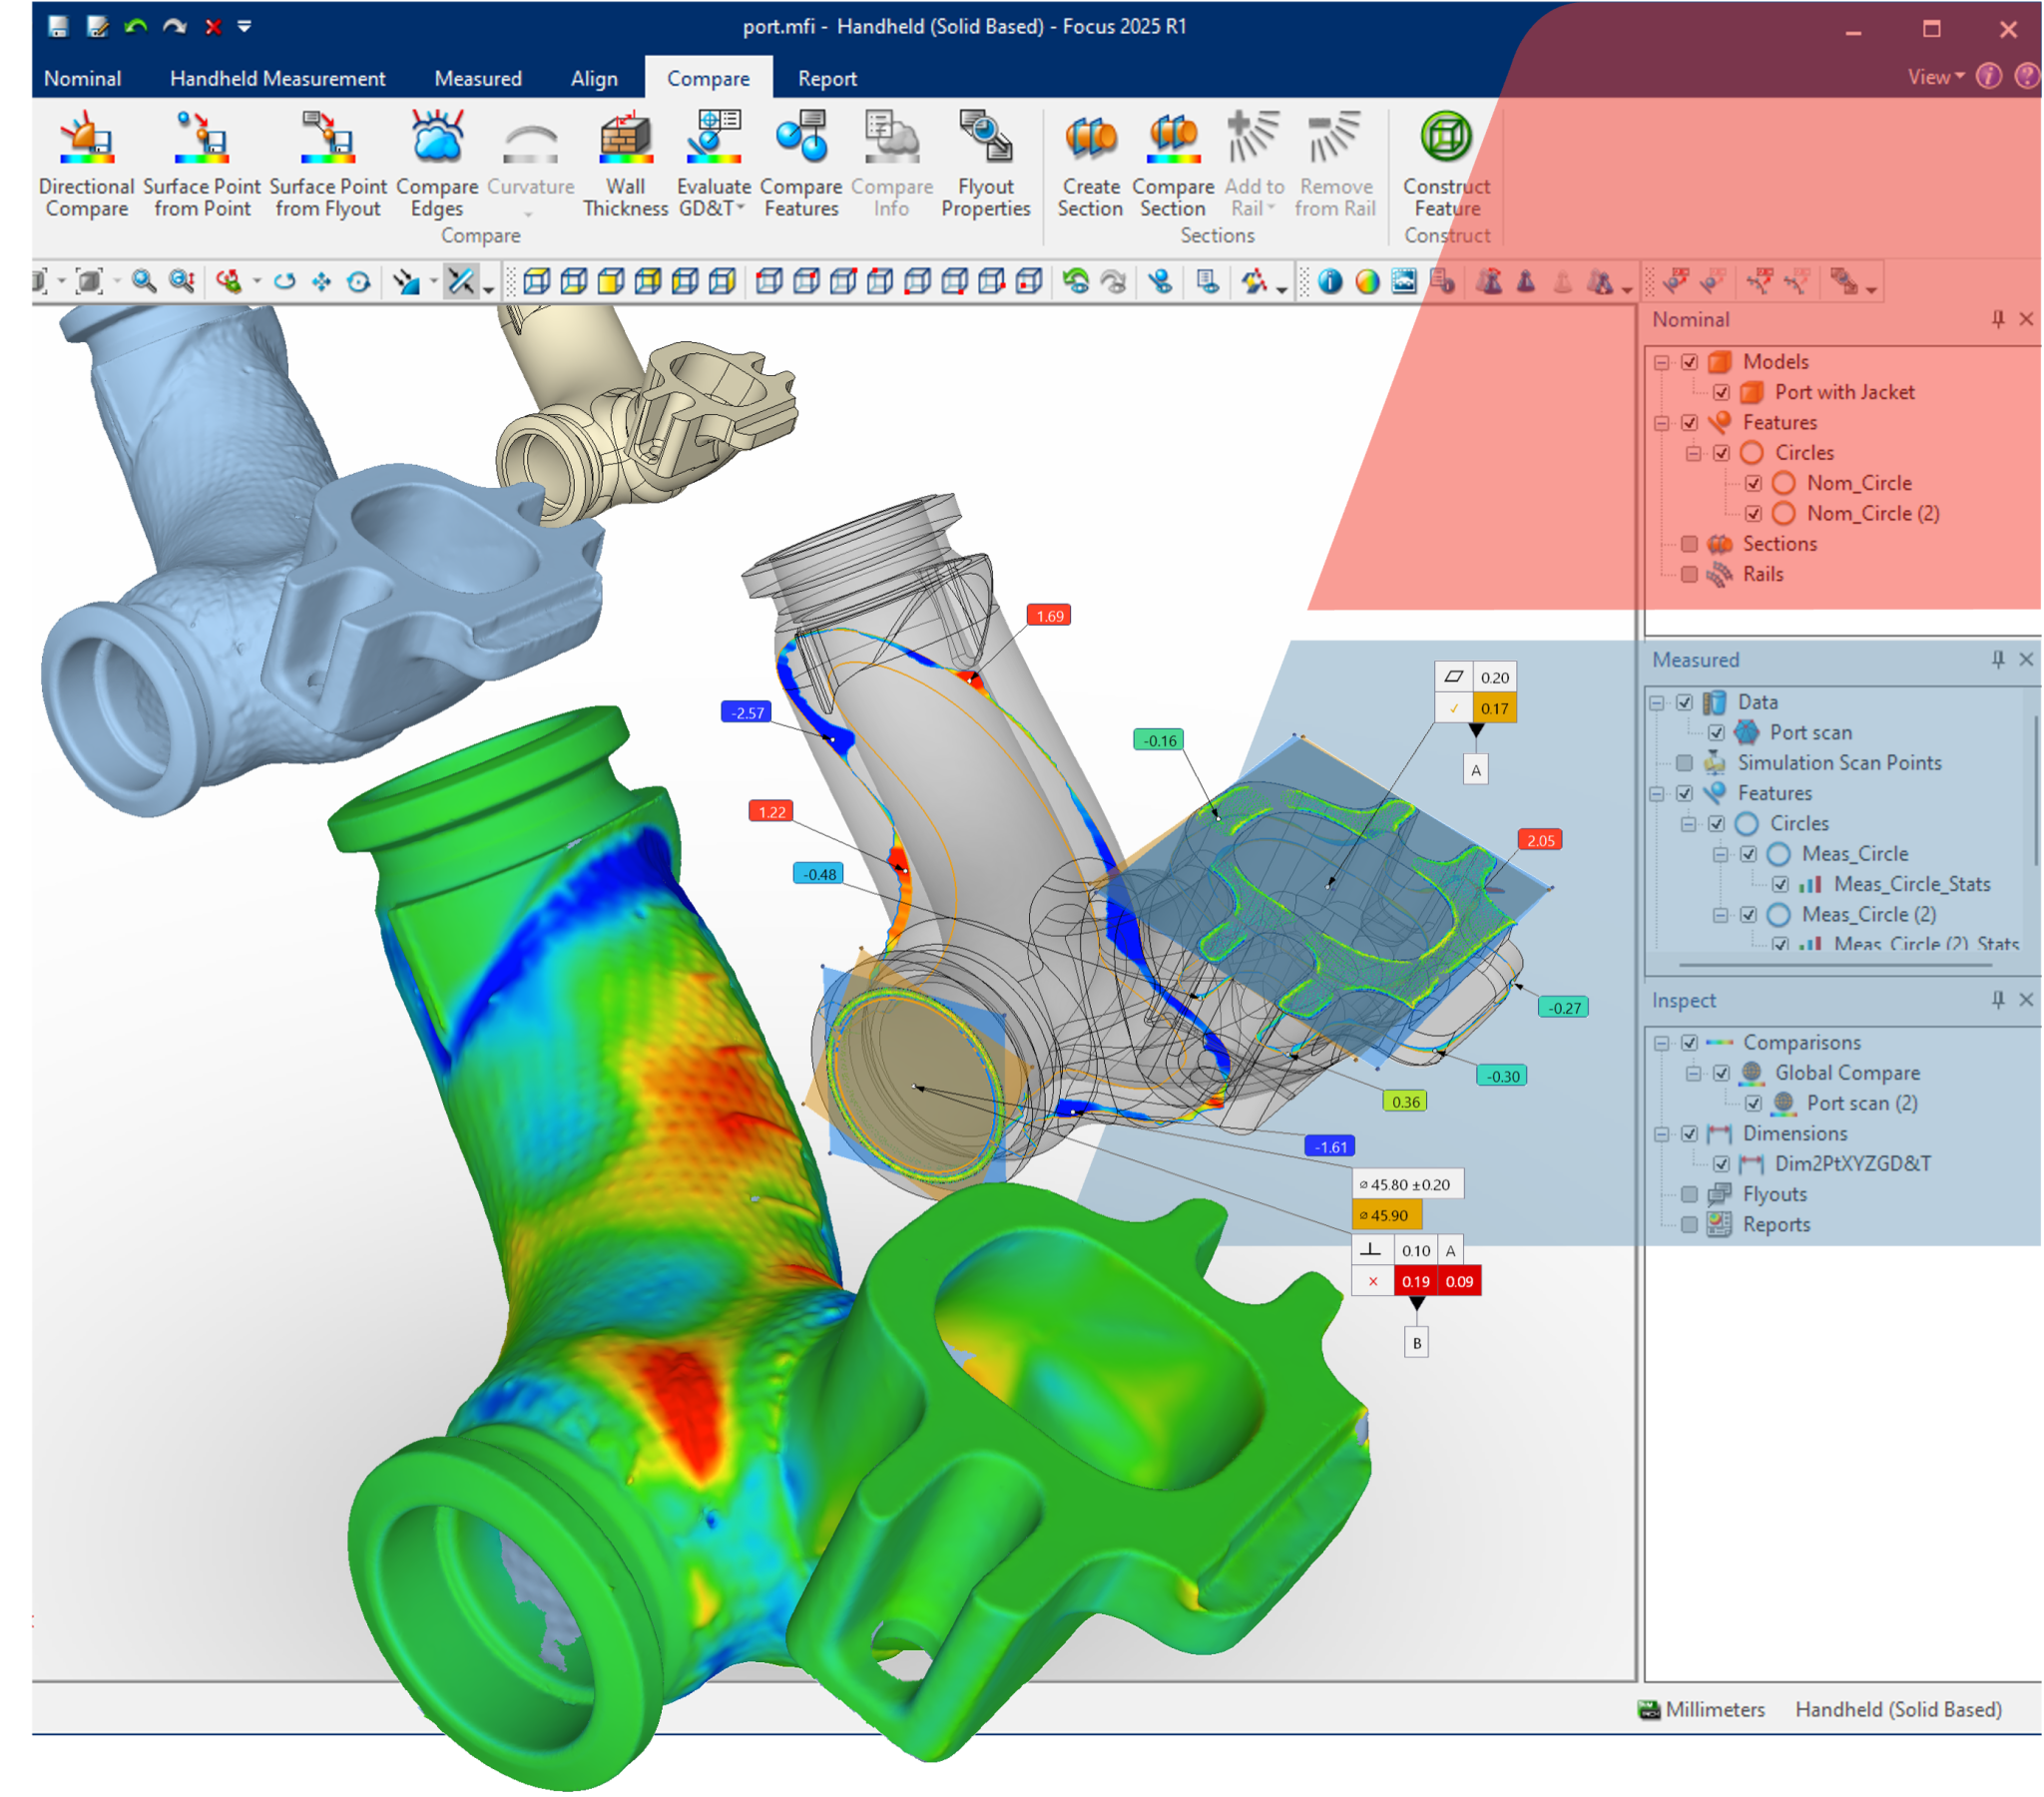2044x1797 pixels.
Task: Undo the last action
Action: pyautogui.click(x=136, y=26)
